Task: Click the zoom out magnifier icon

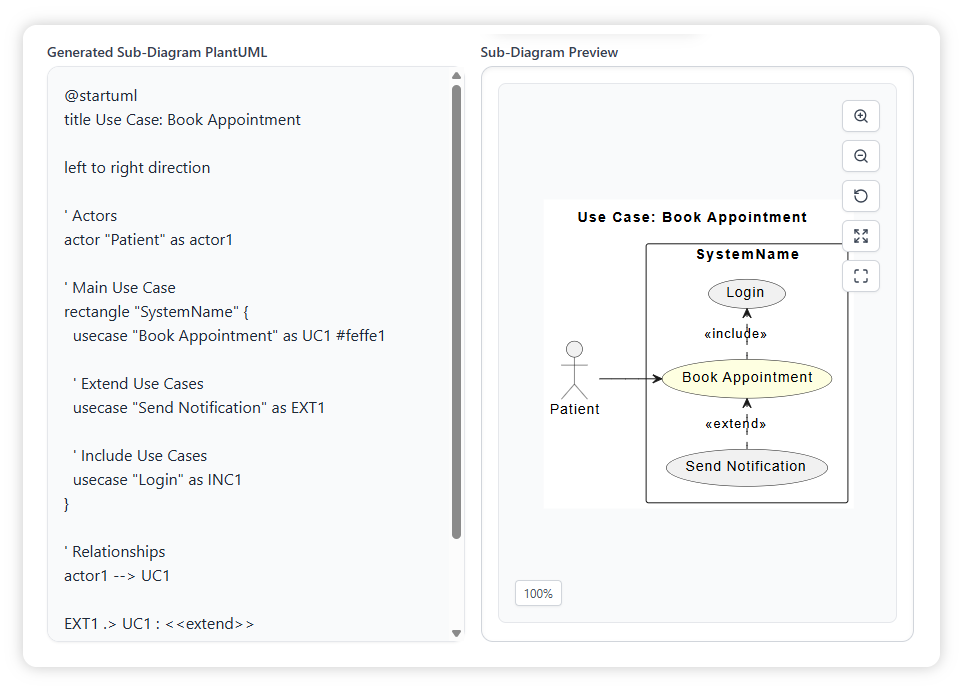Action: 860,156
